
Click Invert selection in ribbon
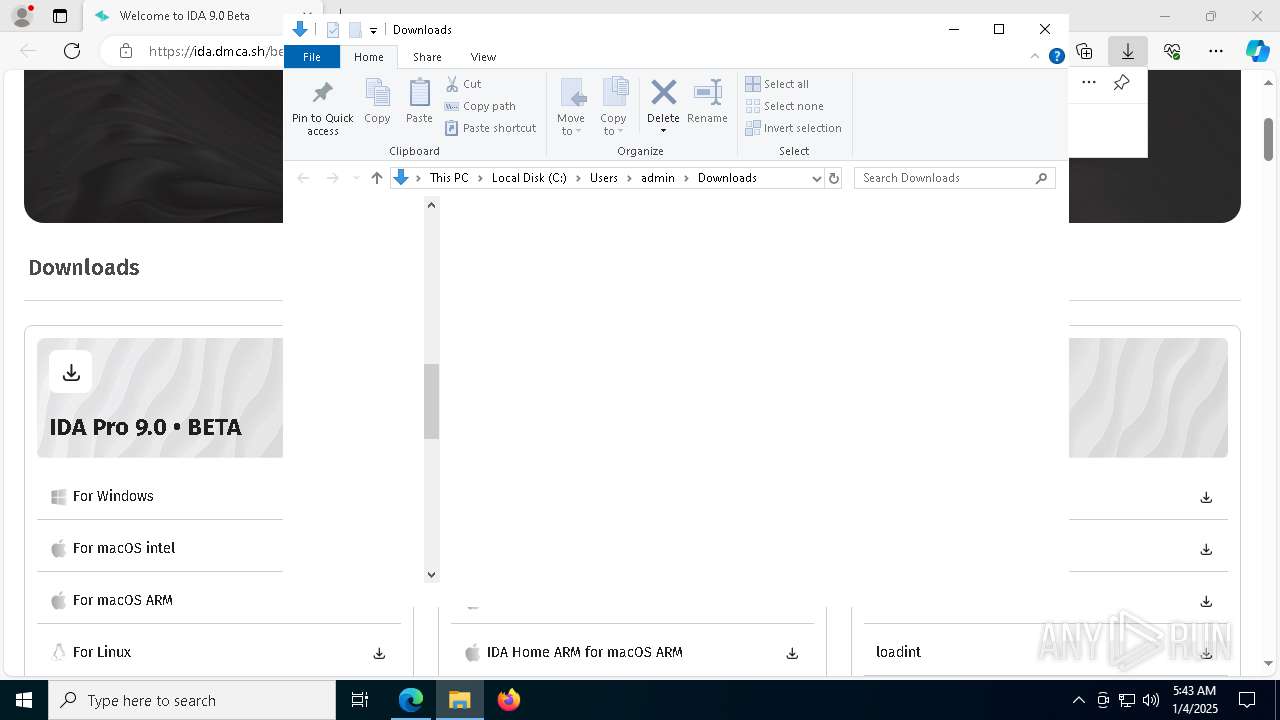794,128
